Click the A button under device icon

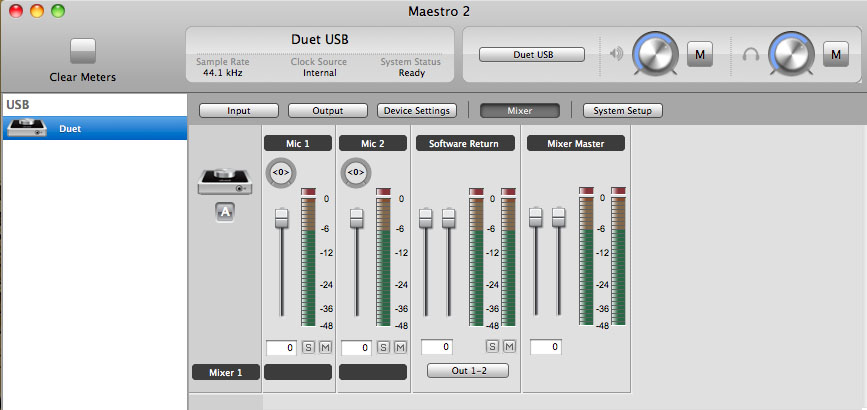coord(225,212)
